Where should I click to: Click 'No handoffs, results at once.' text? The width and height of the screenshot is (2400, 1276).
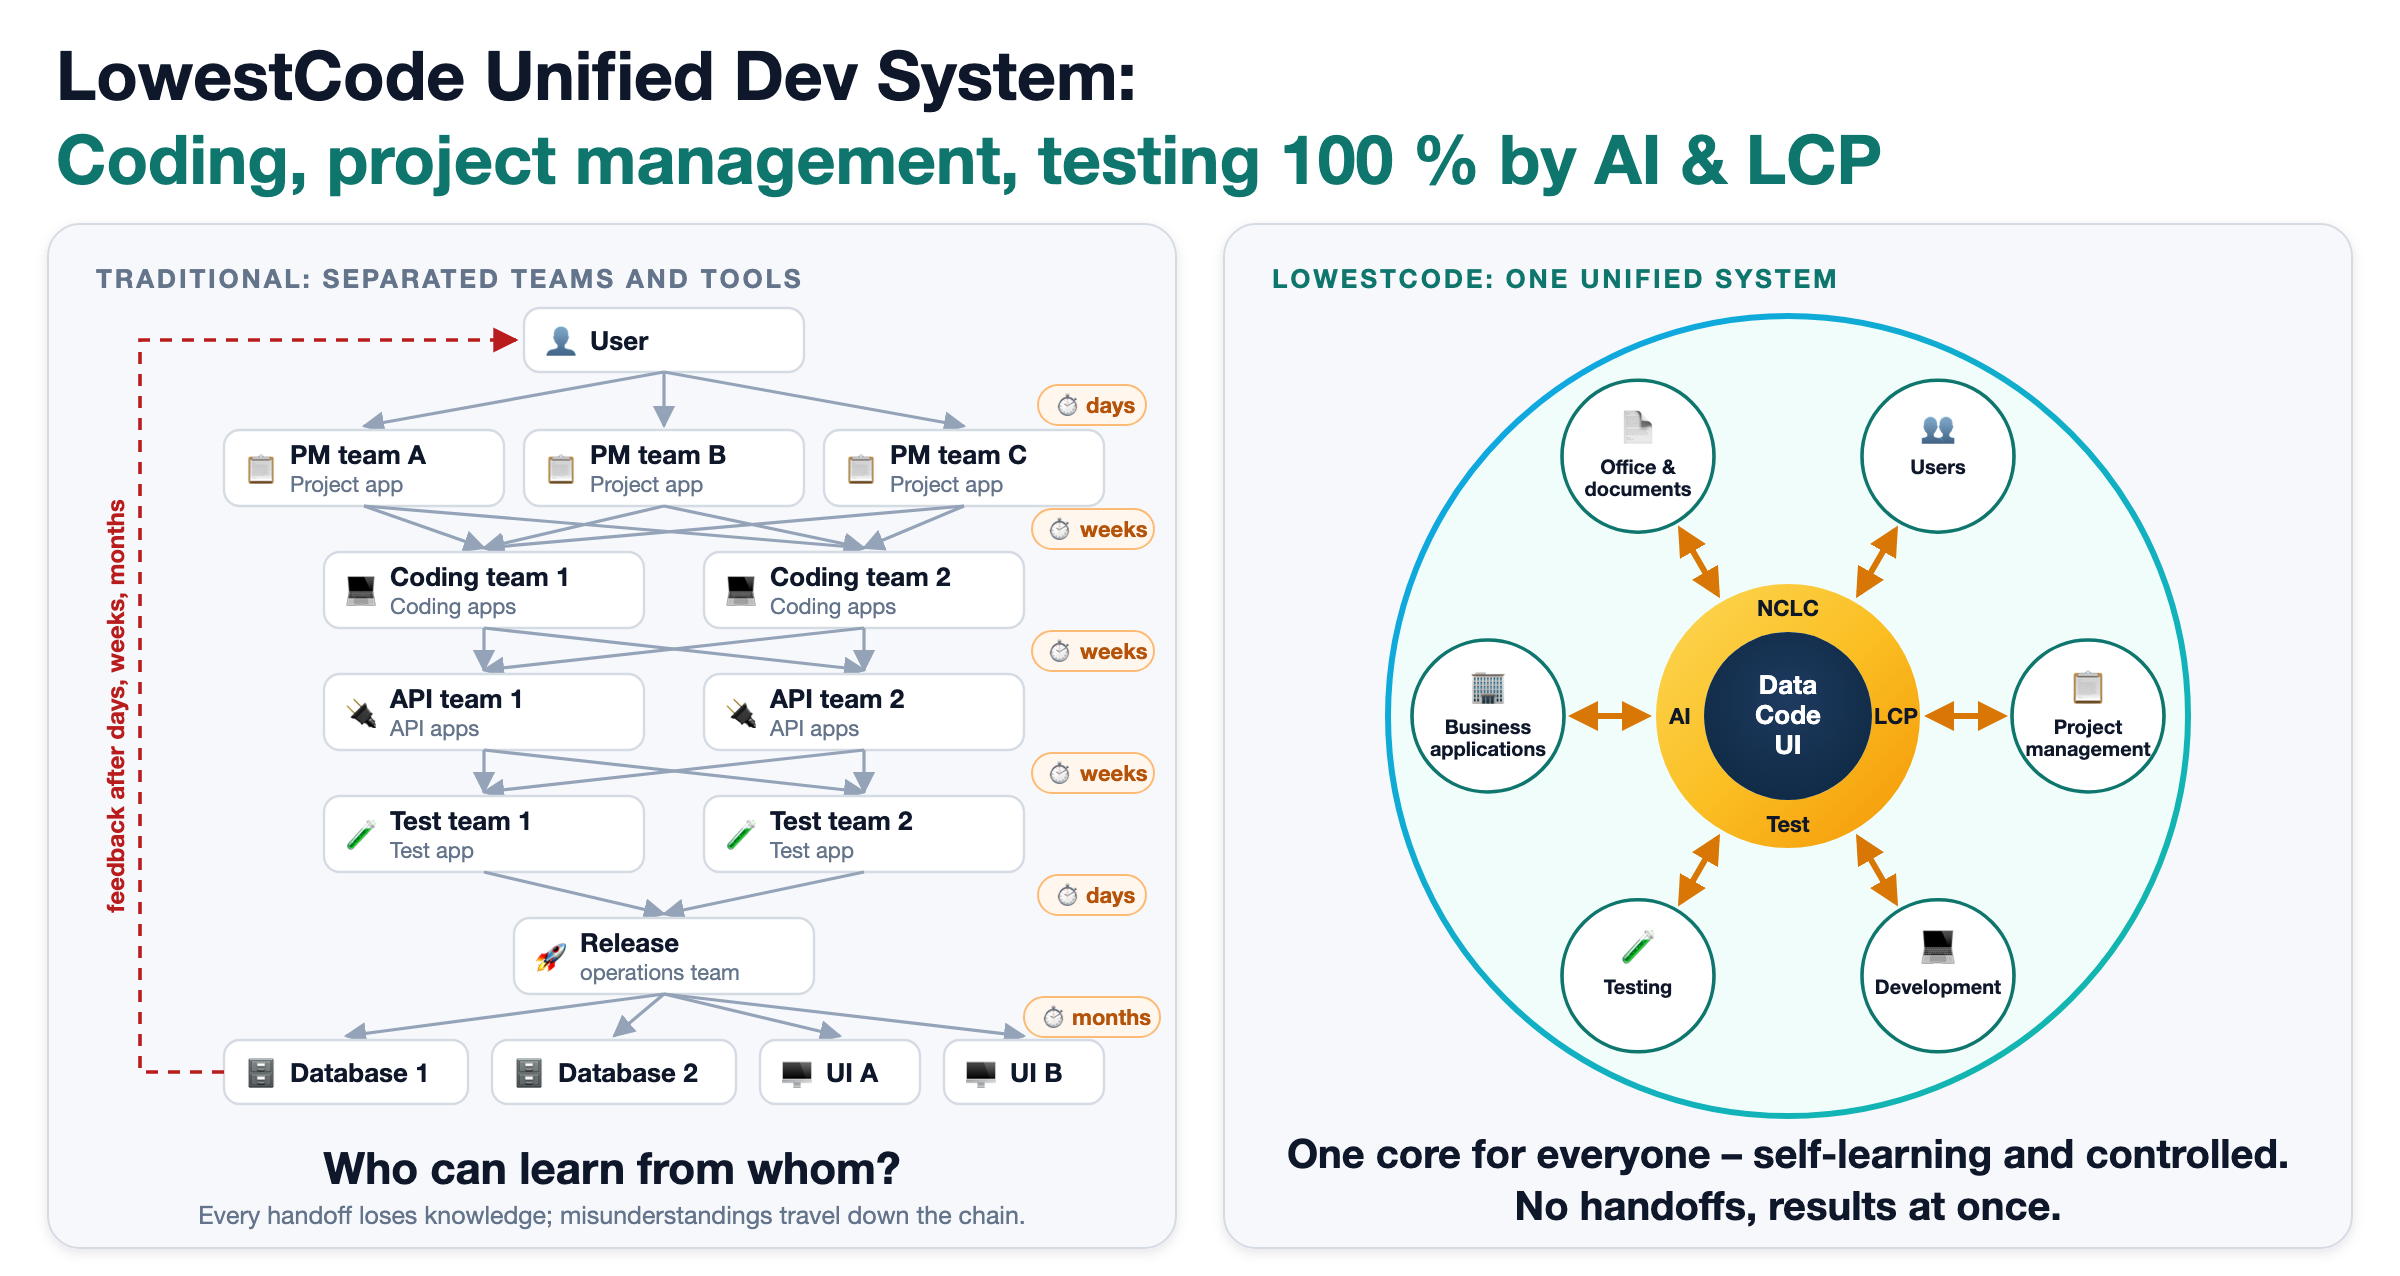[1788, 1206]
